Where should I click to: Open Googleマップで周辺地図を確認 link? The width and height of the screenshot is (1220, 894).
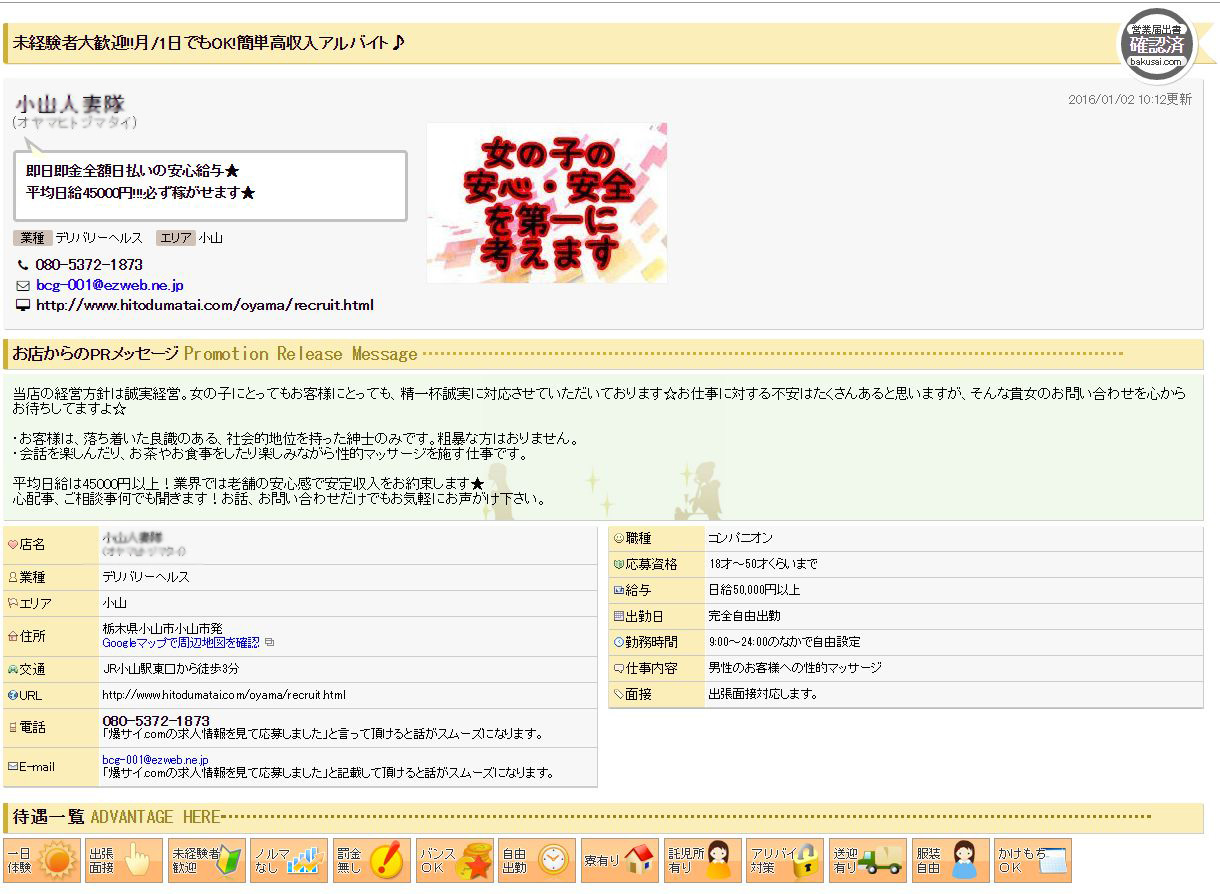pos(181,642)
